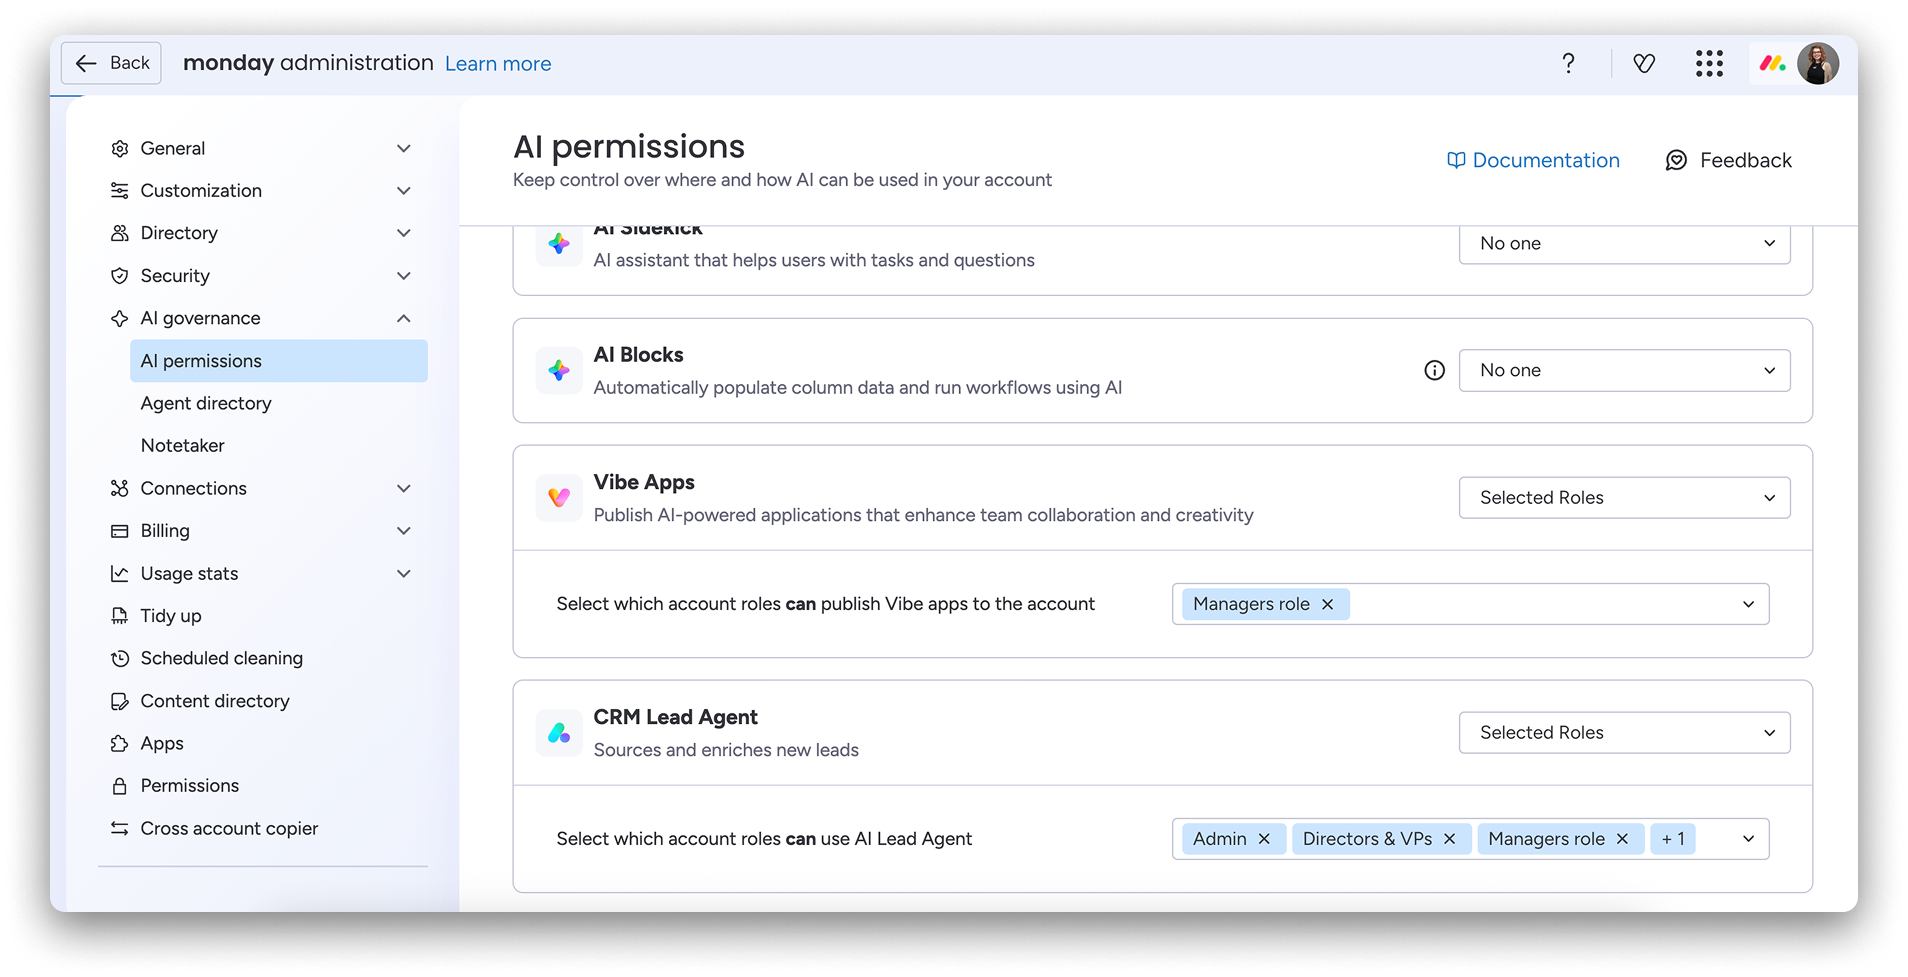Expand the General section chevron
1908x977 pixels.
pos(404,149)
